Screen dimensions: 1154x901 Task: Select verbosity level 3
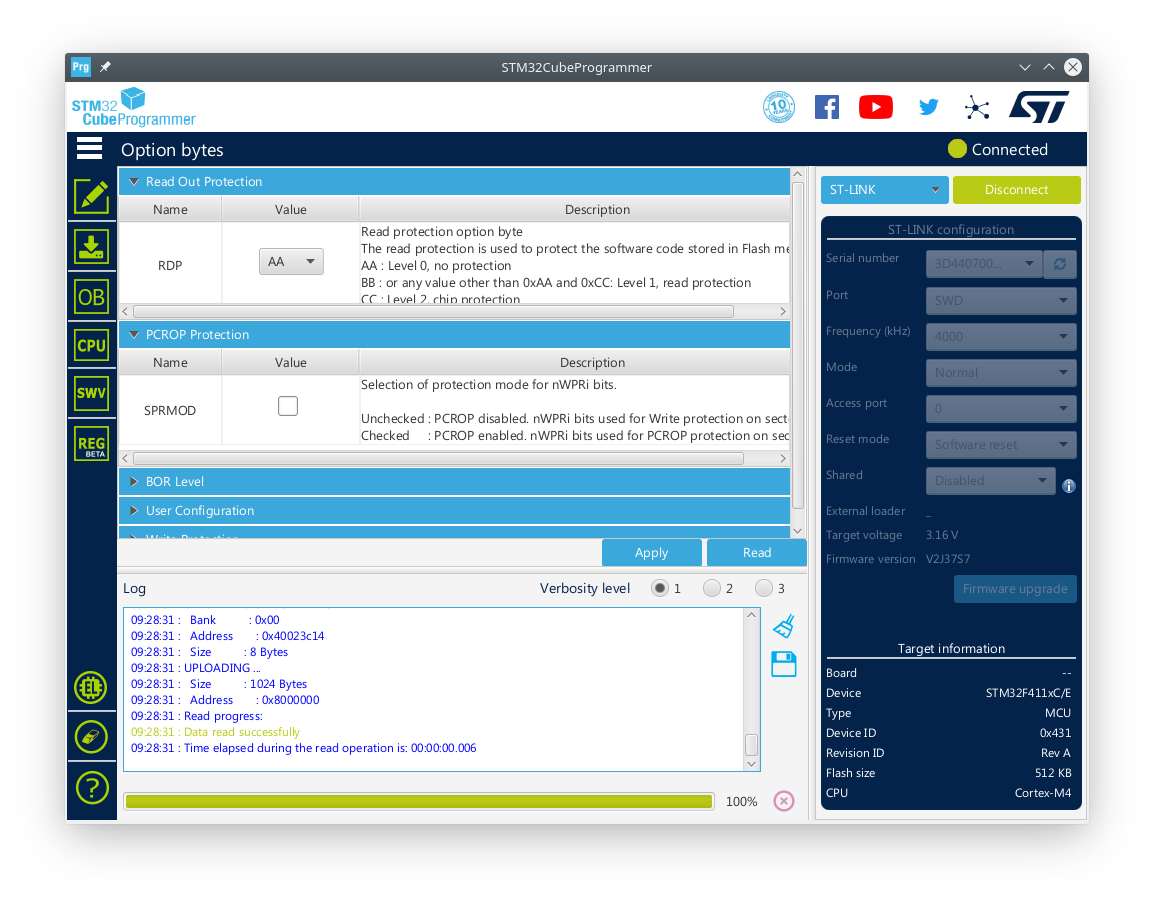[x=764, y=588]
